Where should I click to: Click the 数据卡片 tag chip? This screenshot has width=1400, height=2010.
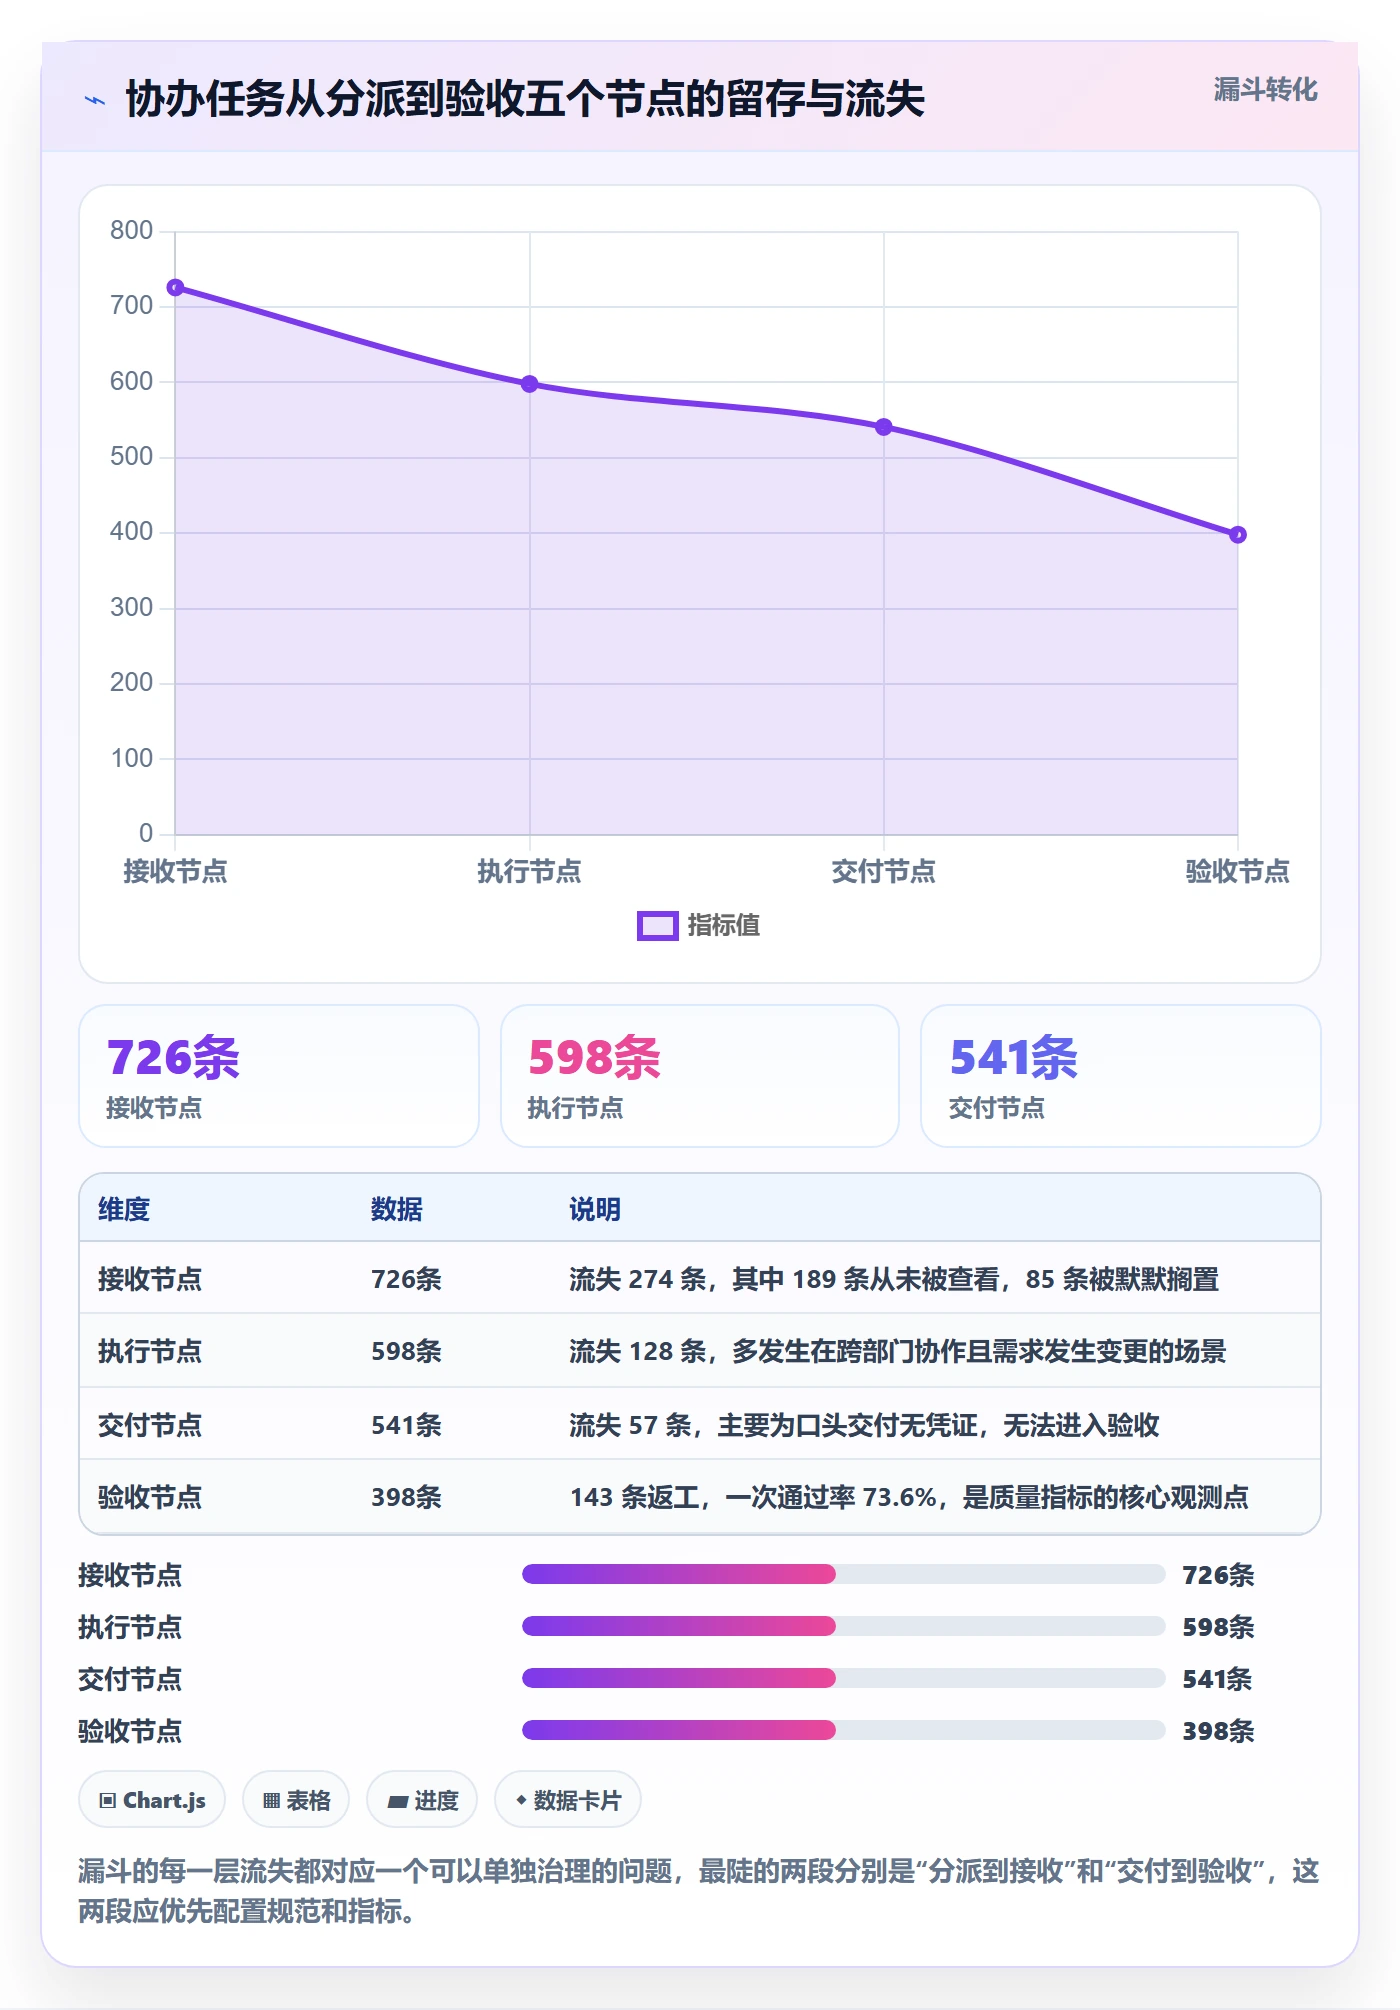pyautogui.click(x=568, y=1801)
